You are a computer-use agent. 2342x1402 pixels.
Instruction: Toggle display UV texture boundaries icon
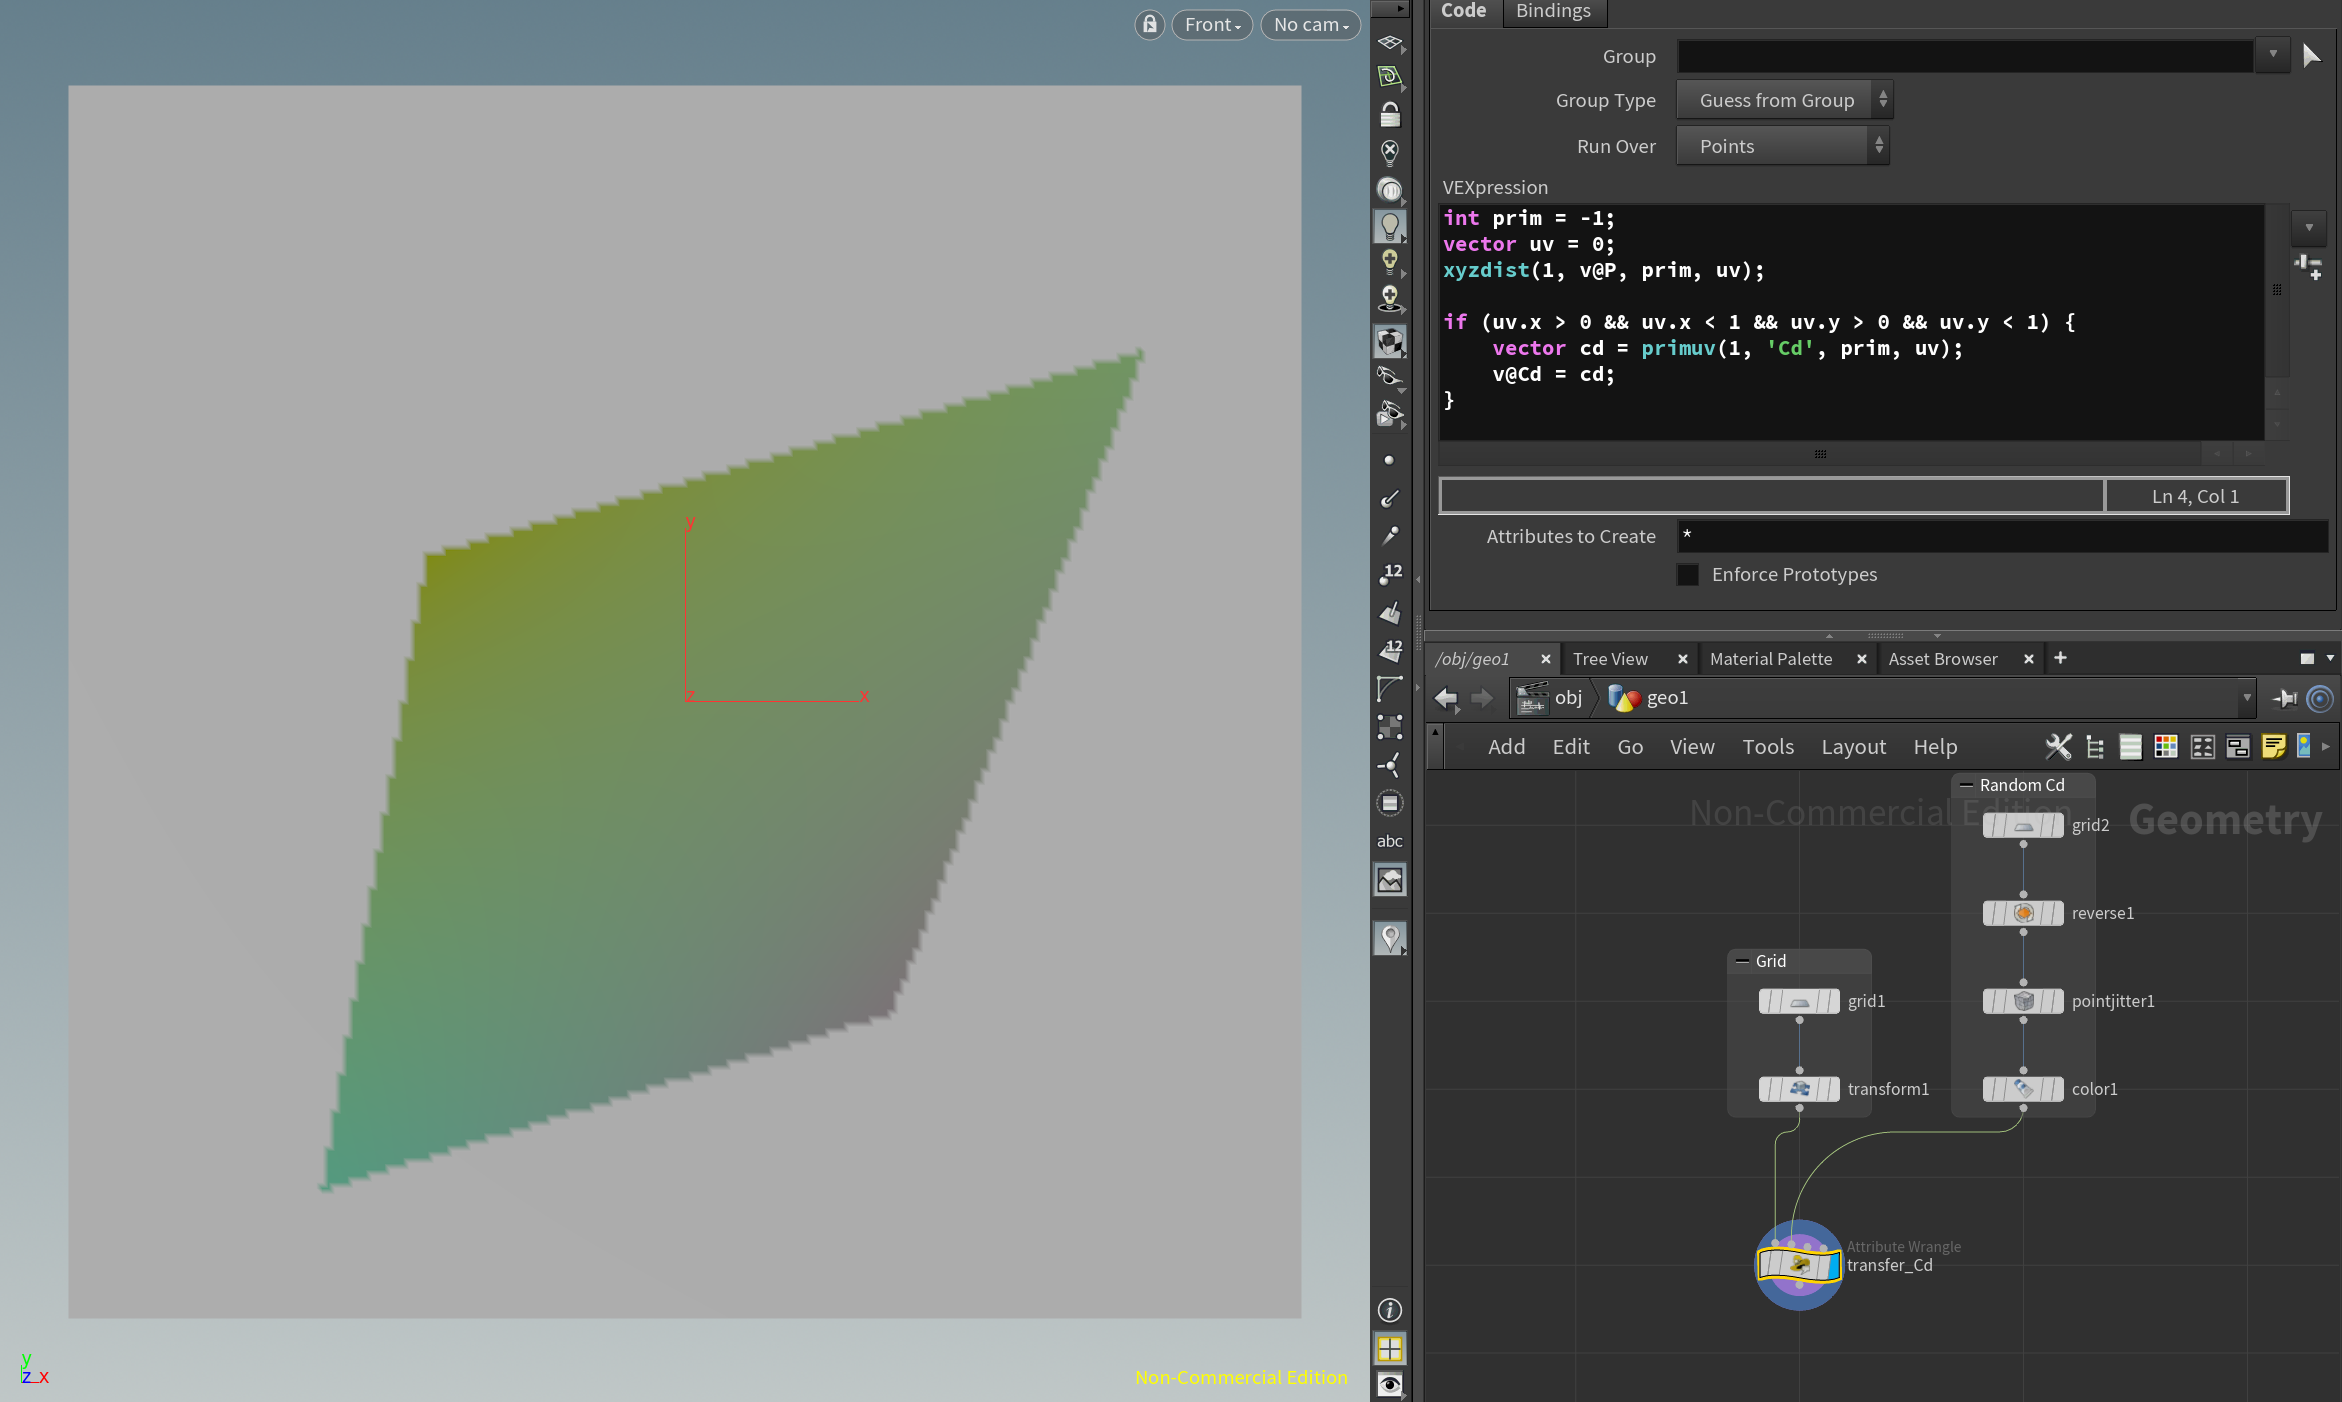(x=1390, y=726)
